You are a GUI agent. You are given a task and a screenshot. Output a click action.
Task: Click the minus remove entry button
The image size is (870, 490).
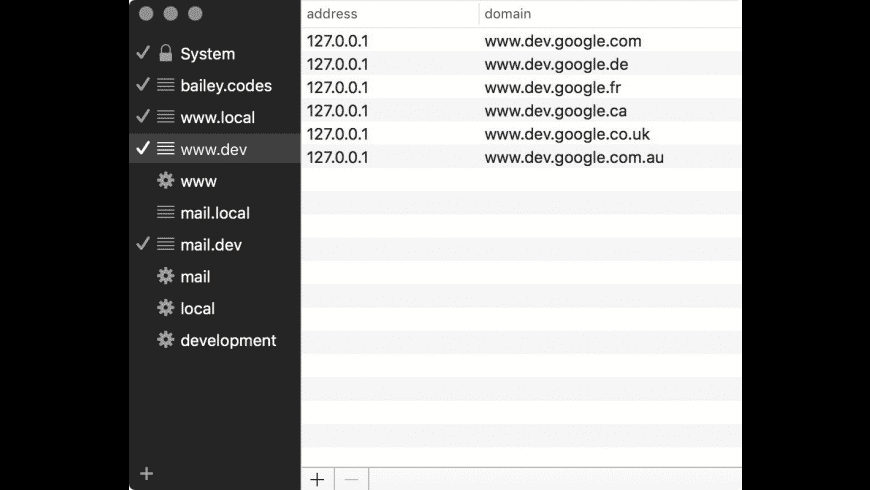(351, 479)
